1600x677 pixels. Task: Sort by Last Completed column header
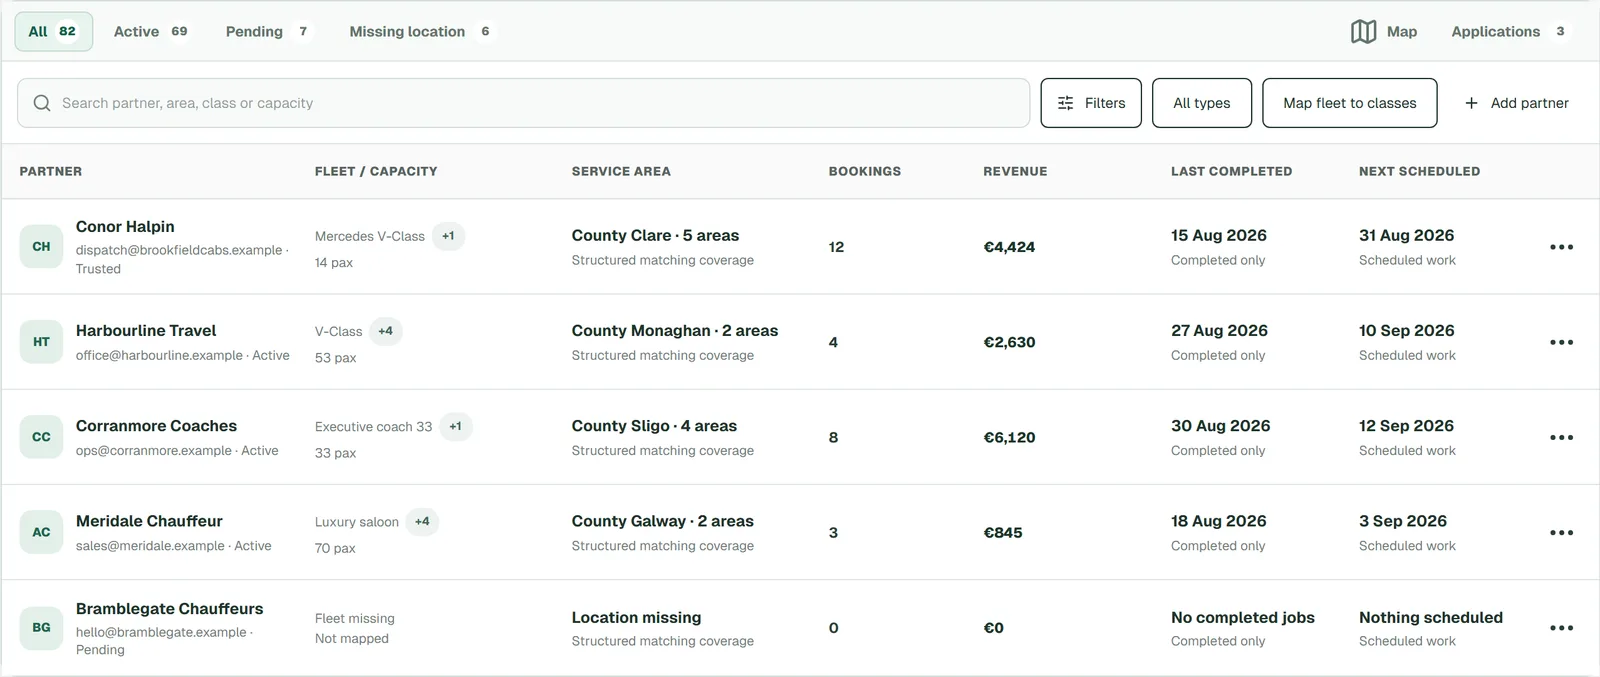pos(1232,171)
